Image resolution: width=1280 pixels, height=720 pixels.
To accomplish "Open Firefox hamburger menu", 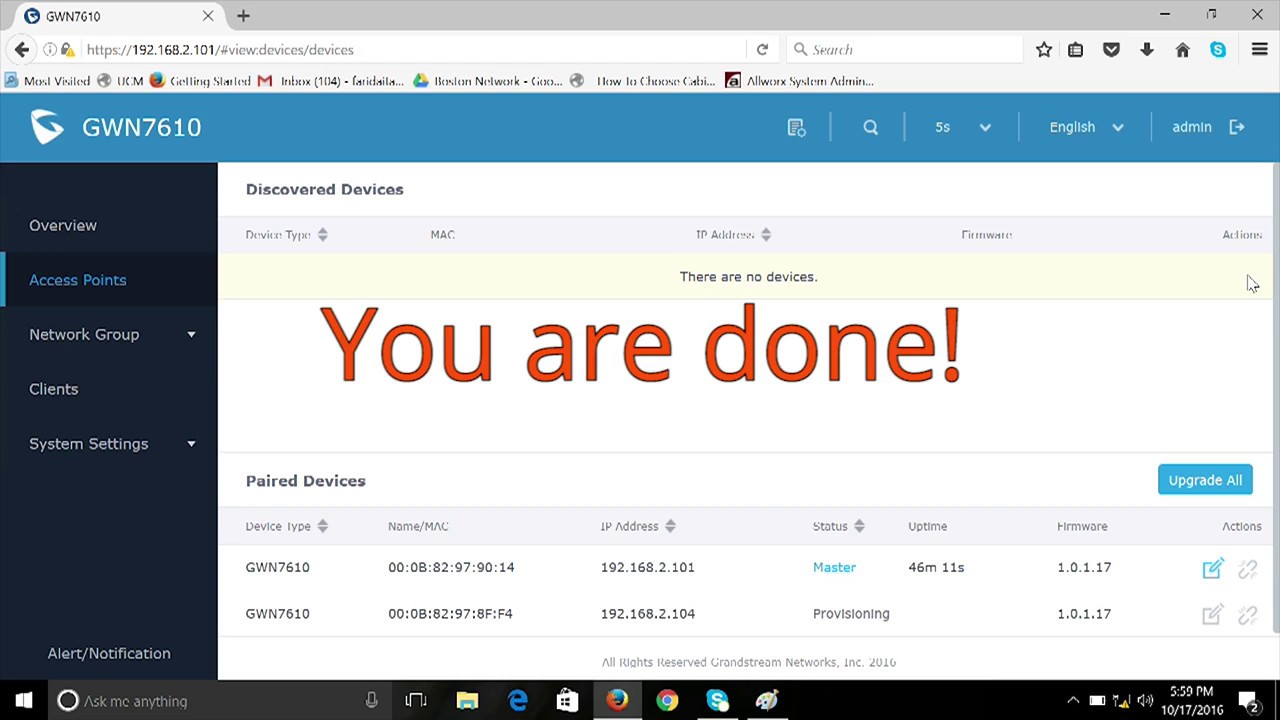I will [x=1260, y=49].
